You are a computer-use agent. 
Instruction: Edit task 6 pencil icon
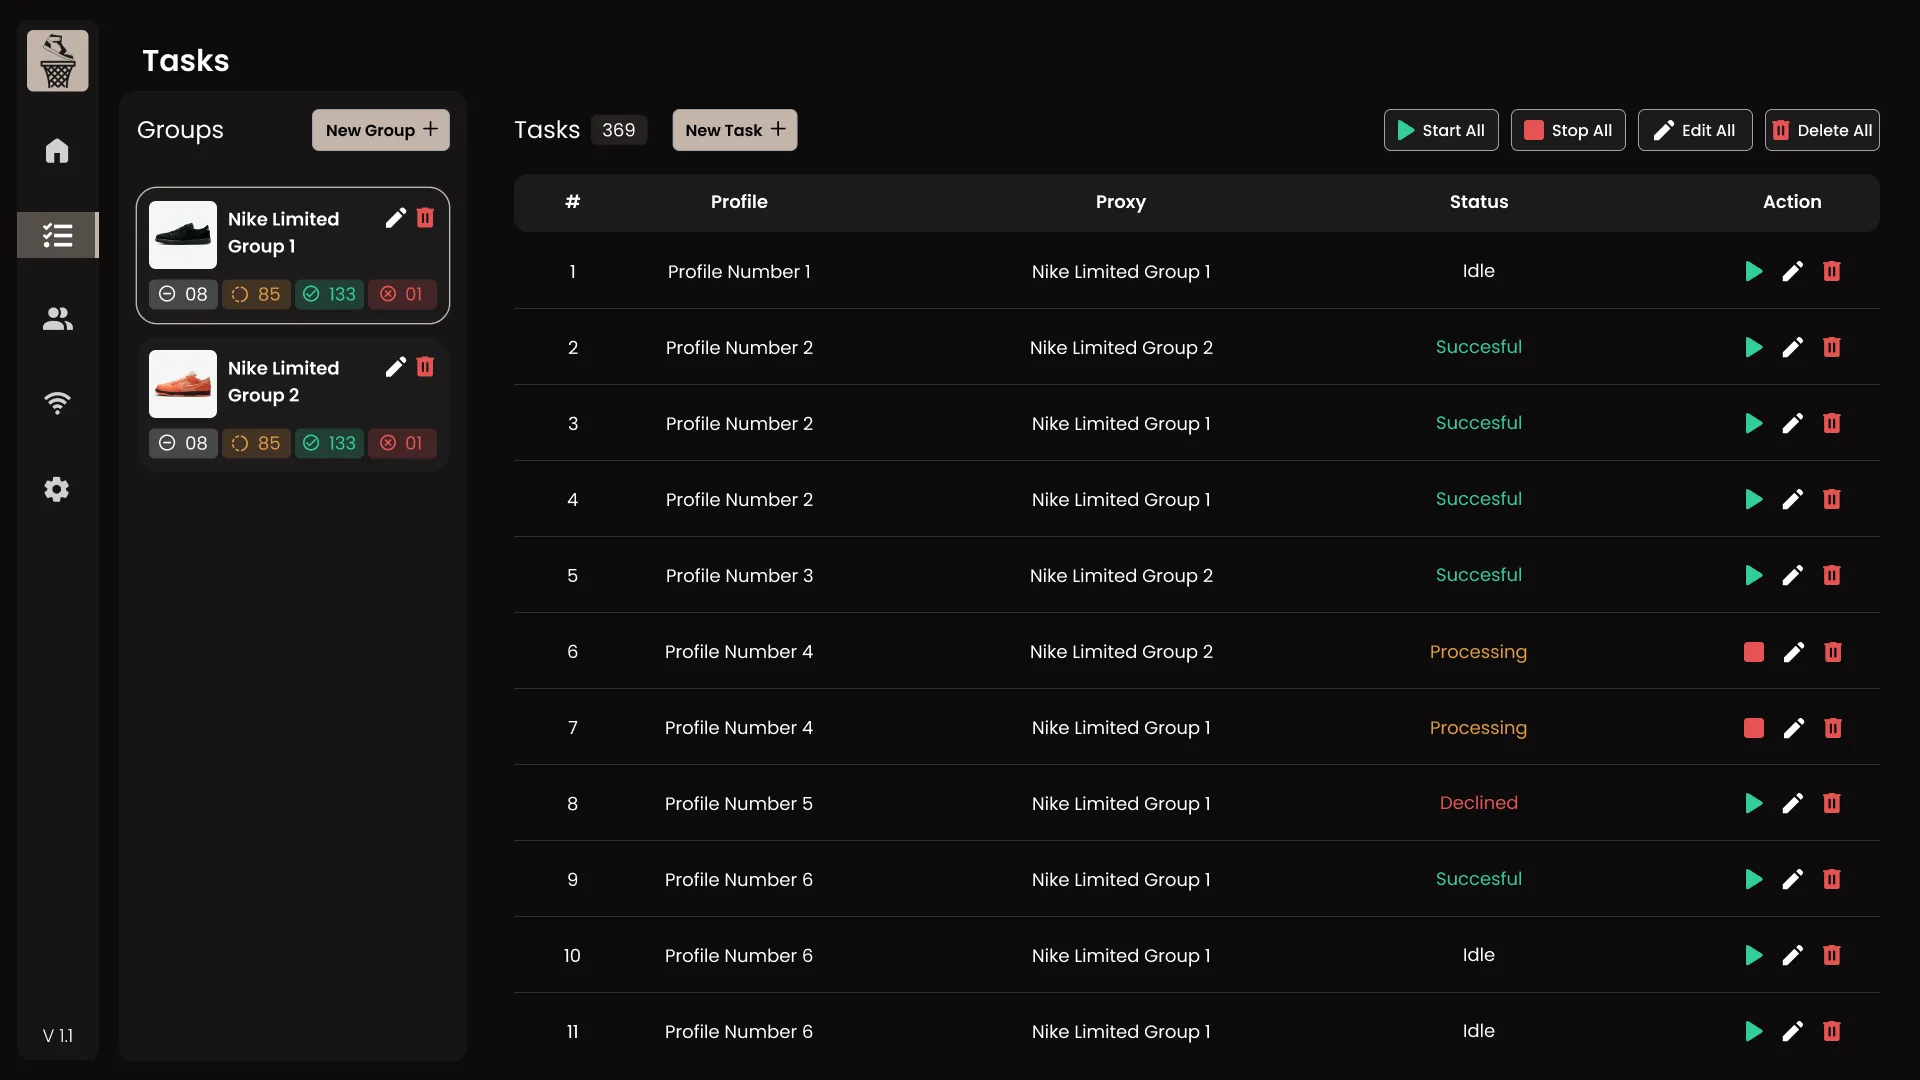(x=1794, y=652)
